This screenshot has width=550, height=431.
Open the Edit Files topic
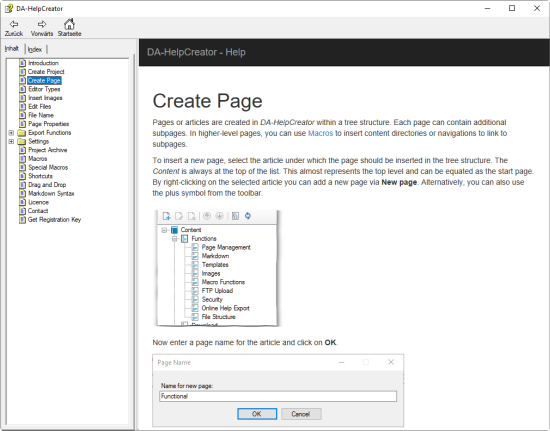point(40,106)
